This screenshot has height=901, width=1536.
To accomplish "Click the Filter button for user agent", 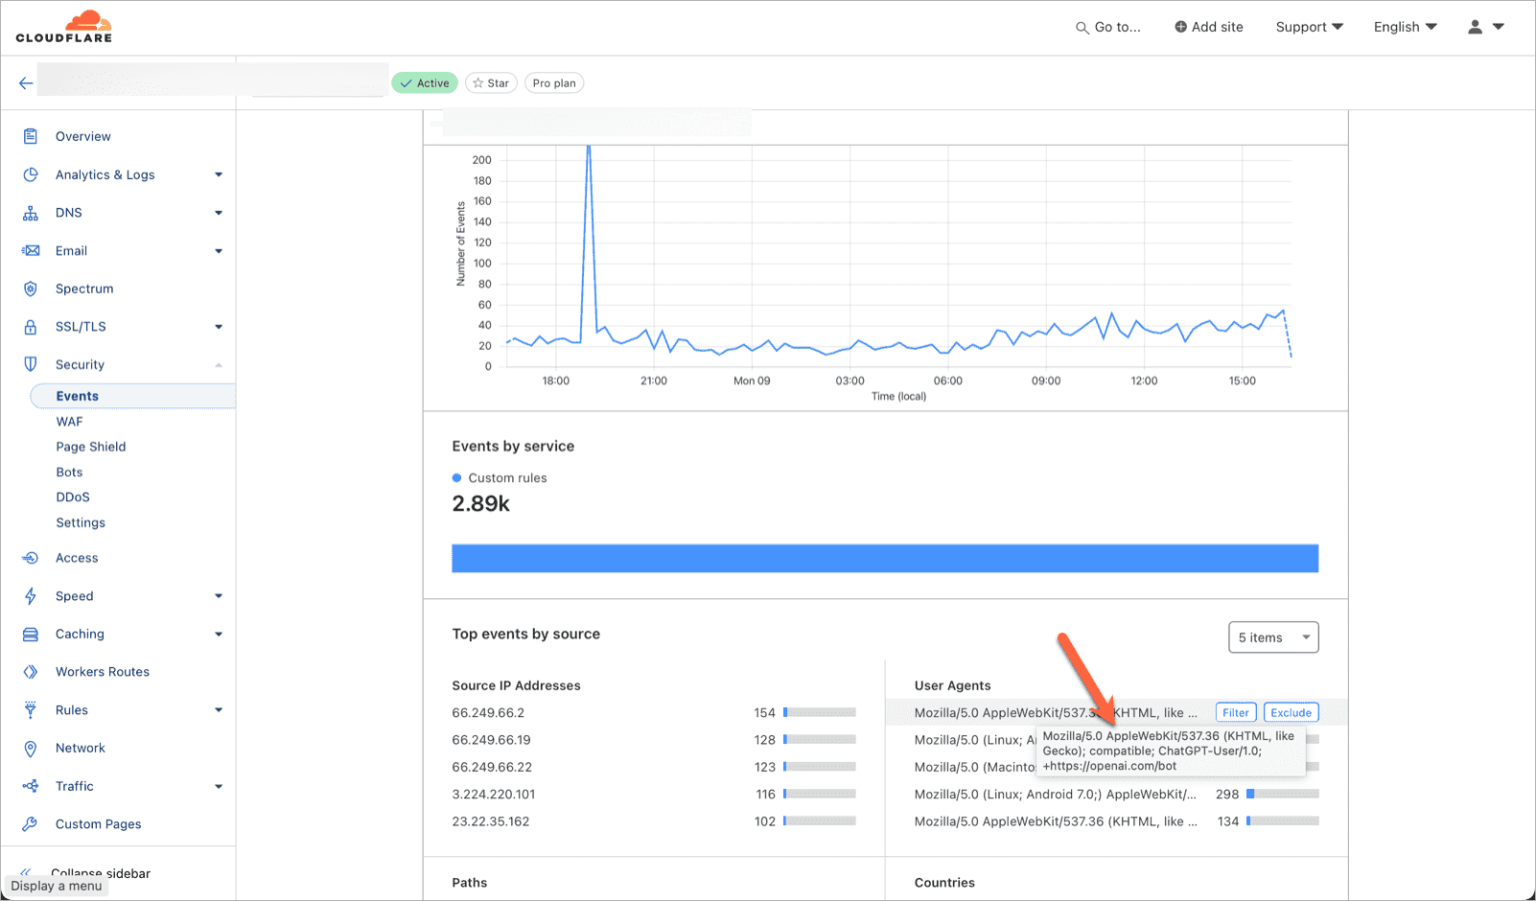I will [x=1236, y=713].
